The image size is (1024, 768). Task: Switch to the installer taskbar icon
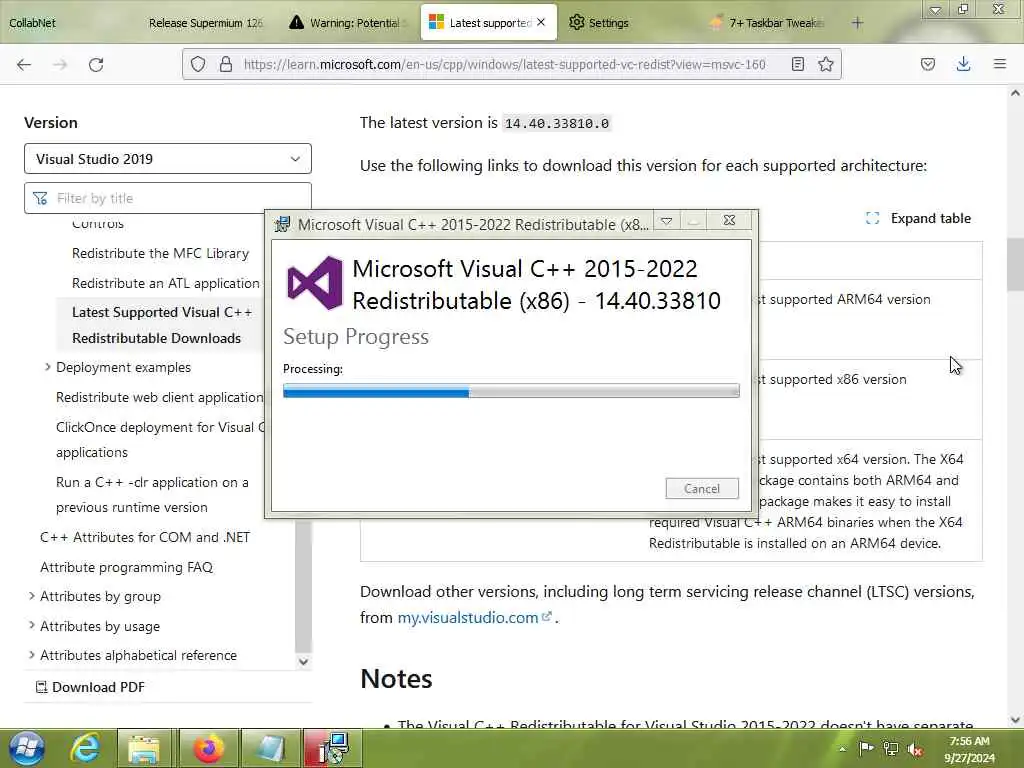(332, 748)
